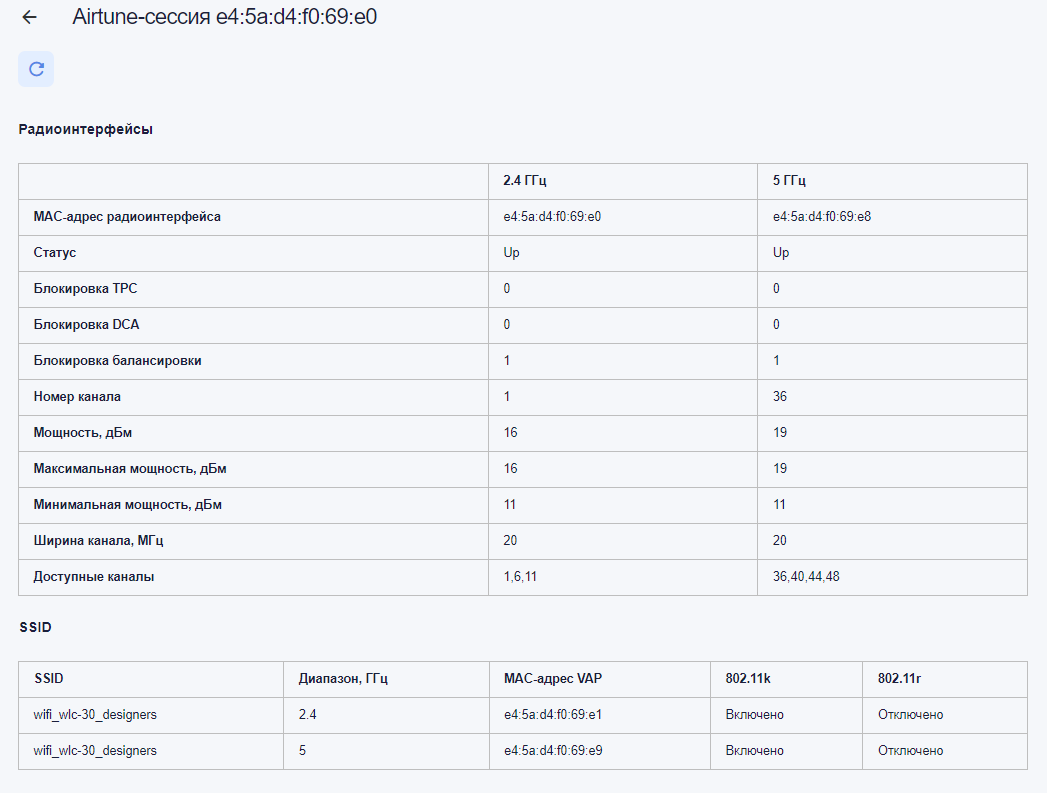Click the Блокировка TPC row label
The width and height of the screenshot is (1047, 793).
click(85, 289)
